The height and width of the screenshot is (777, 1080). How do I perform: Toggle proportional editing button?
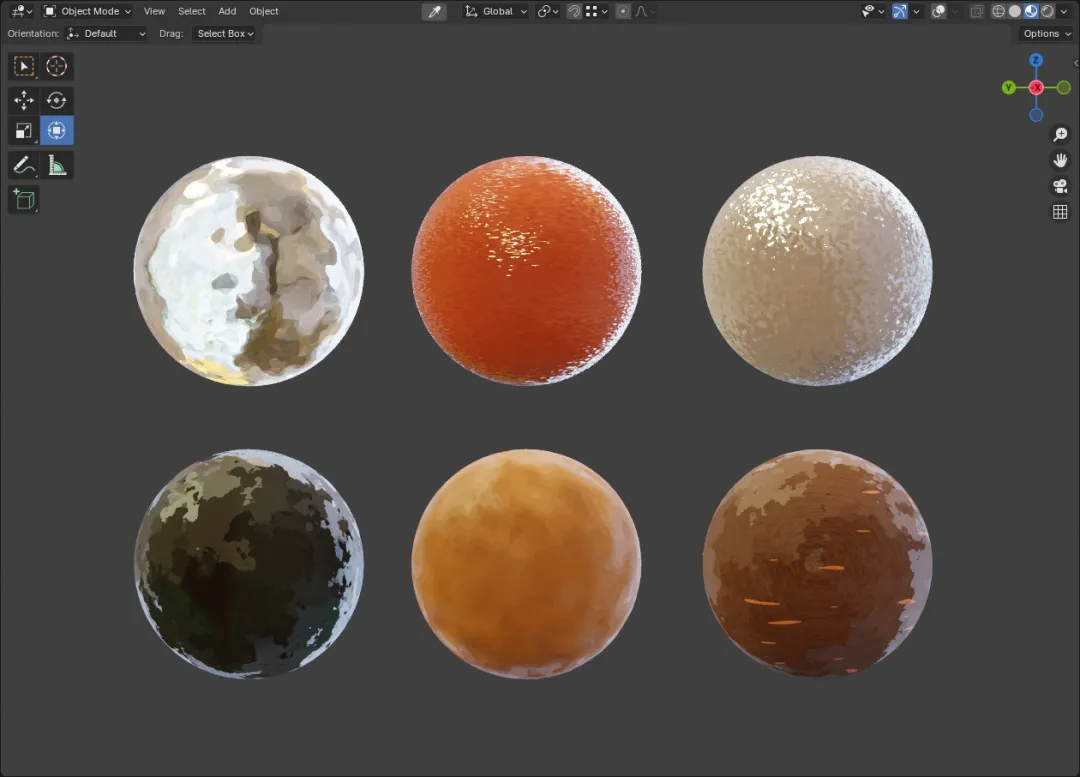coord(623,11)
